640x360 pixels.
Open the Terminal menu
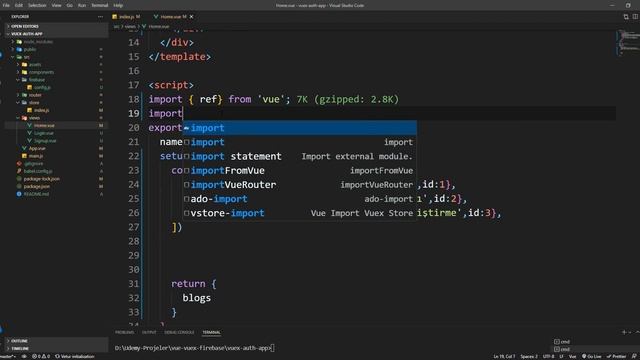(100, 5)
